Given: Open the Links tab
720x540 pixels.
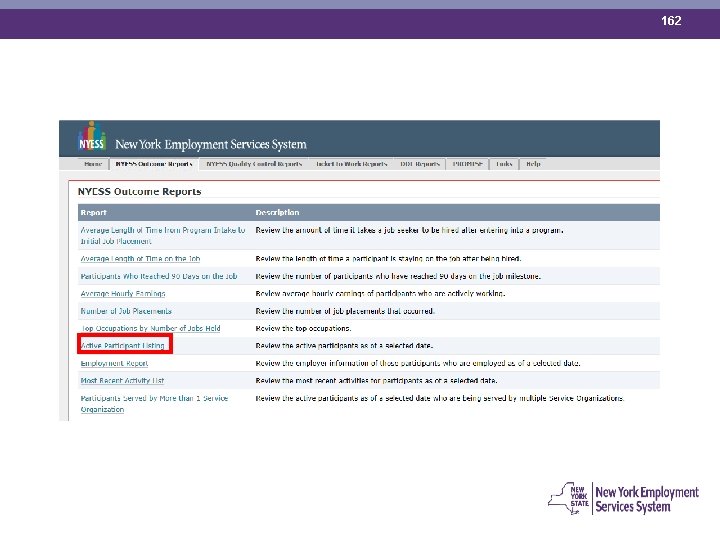Looking at the screenshot, I should (x=504, y=164).
